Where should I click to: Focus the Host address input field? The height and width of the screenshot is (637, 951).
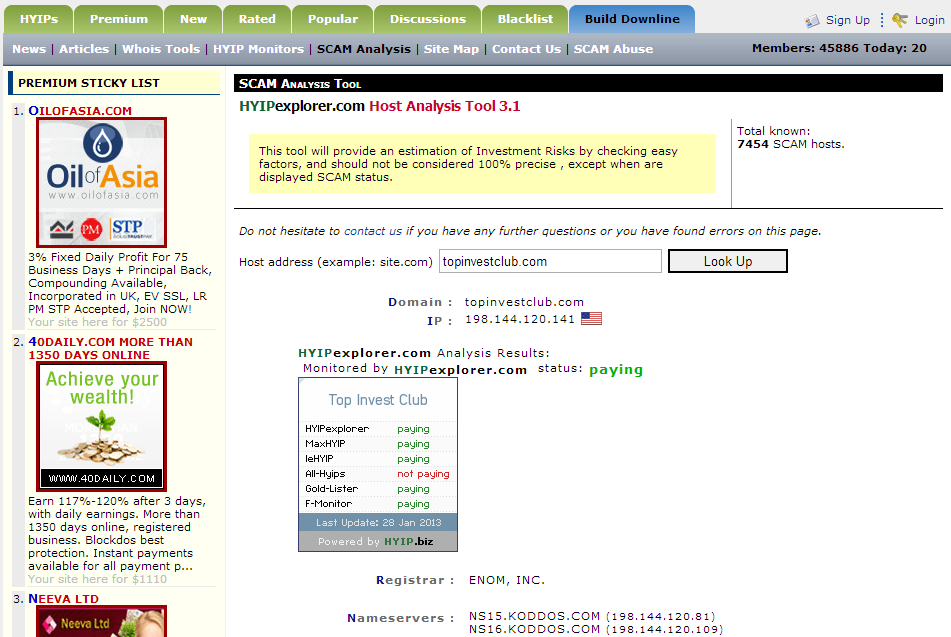[550, 261]
